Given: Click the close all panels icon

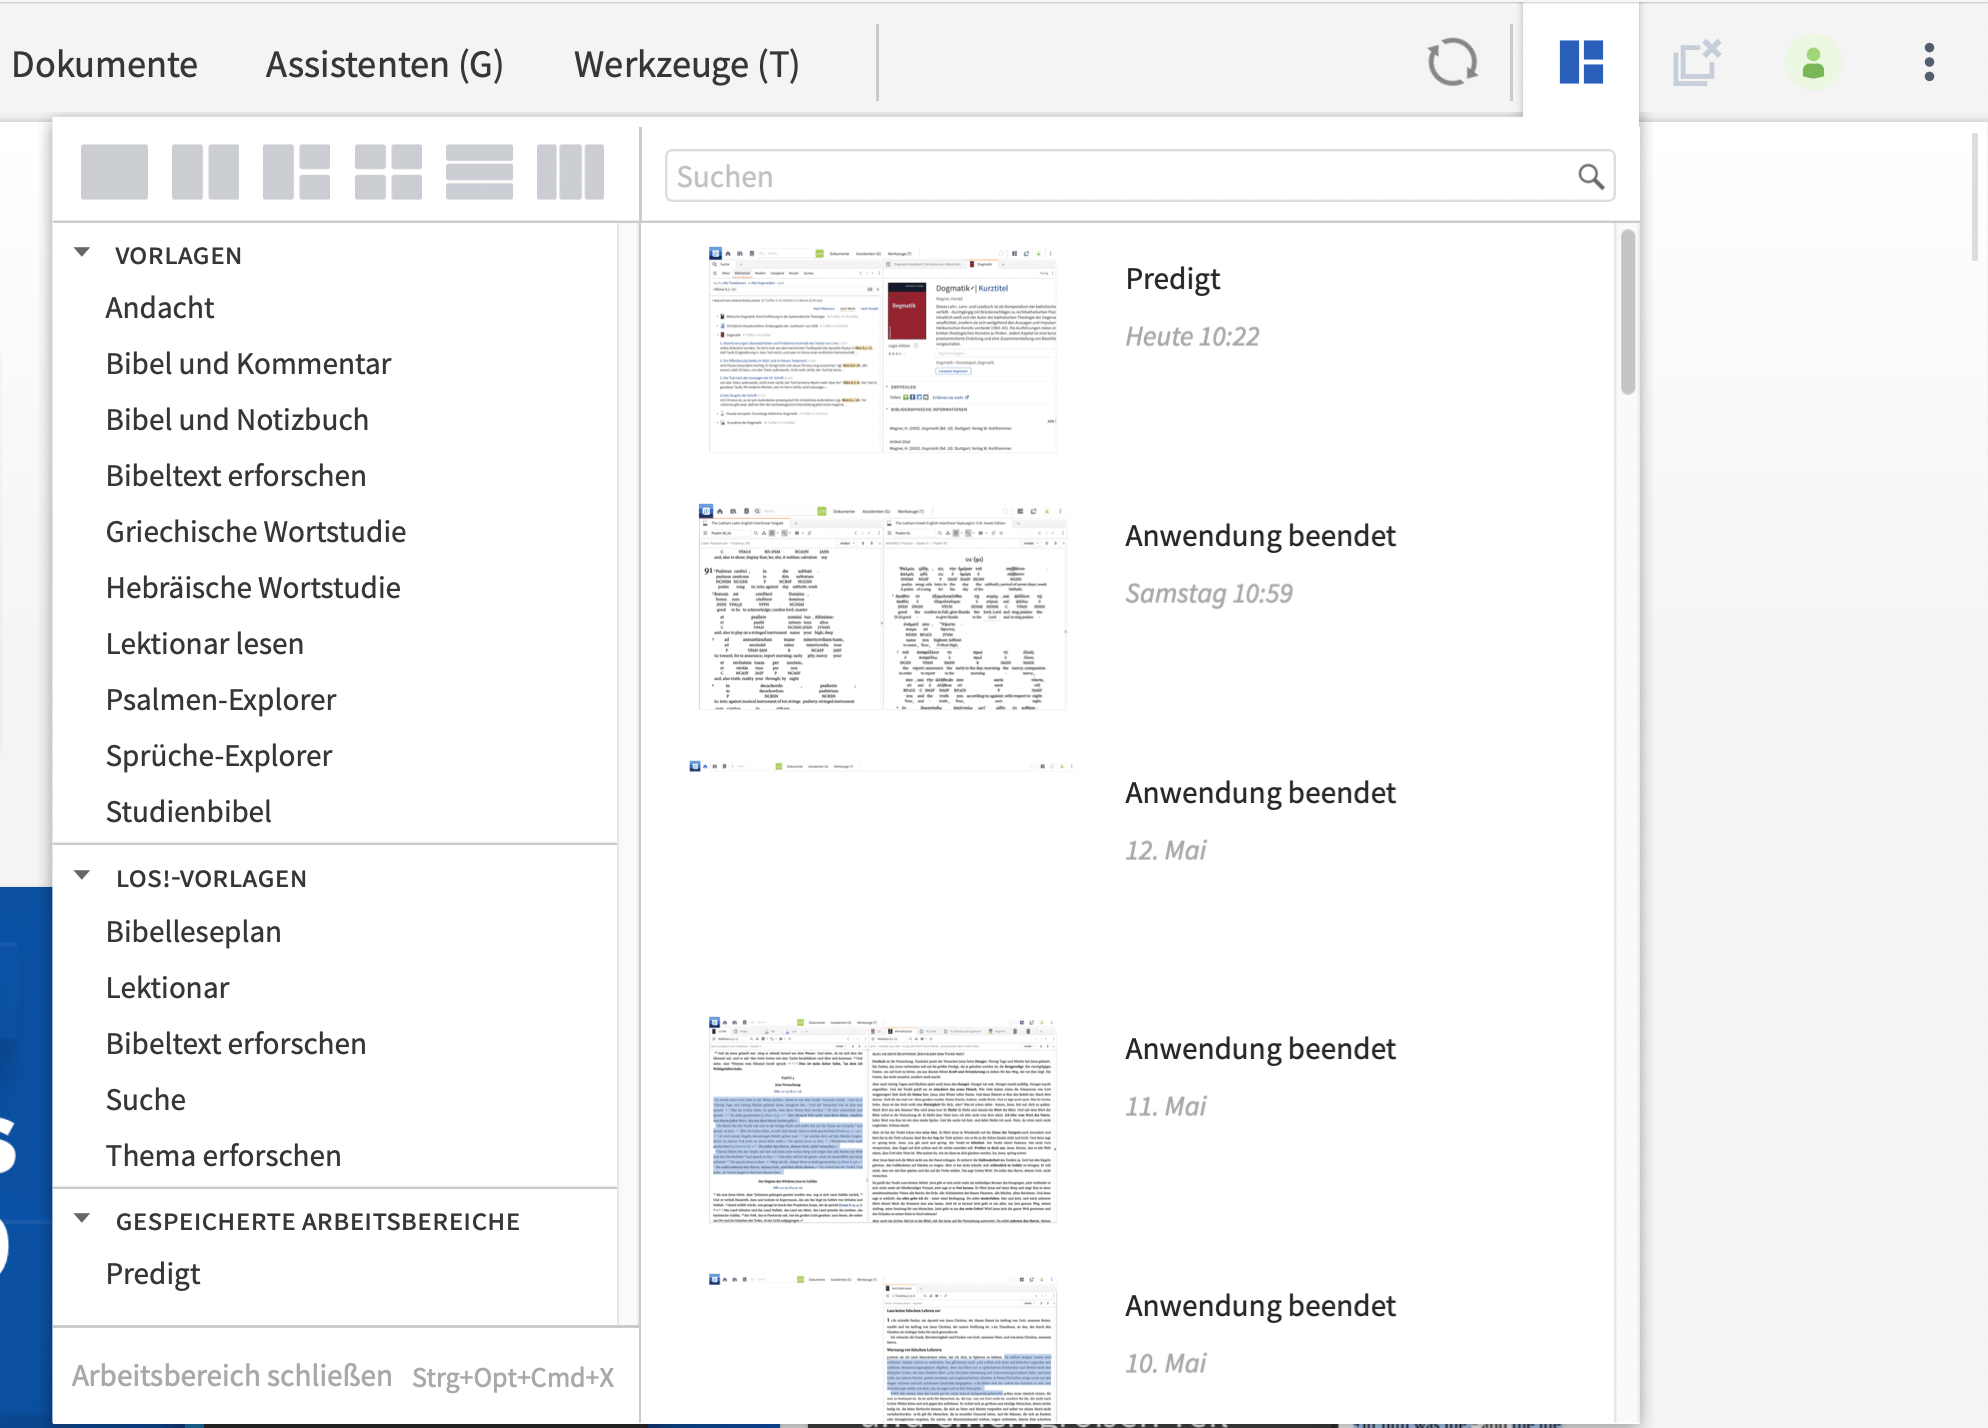Looking at the screenshot, I should [x=1696, y=62].
